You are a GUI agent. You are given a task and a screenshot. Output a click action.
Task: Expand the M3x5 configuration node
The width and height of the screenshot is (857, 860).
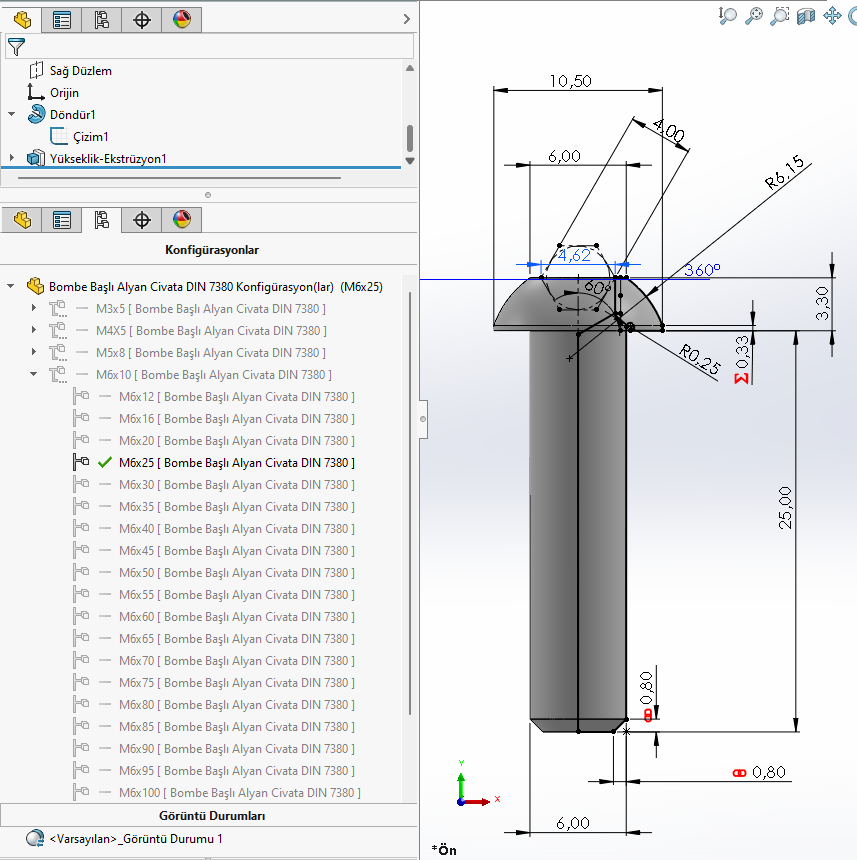click(34, 309)
